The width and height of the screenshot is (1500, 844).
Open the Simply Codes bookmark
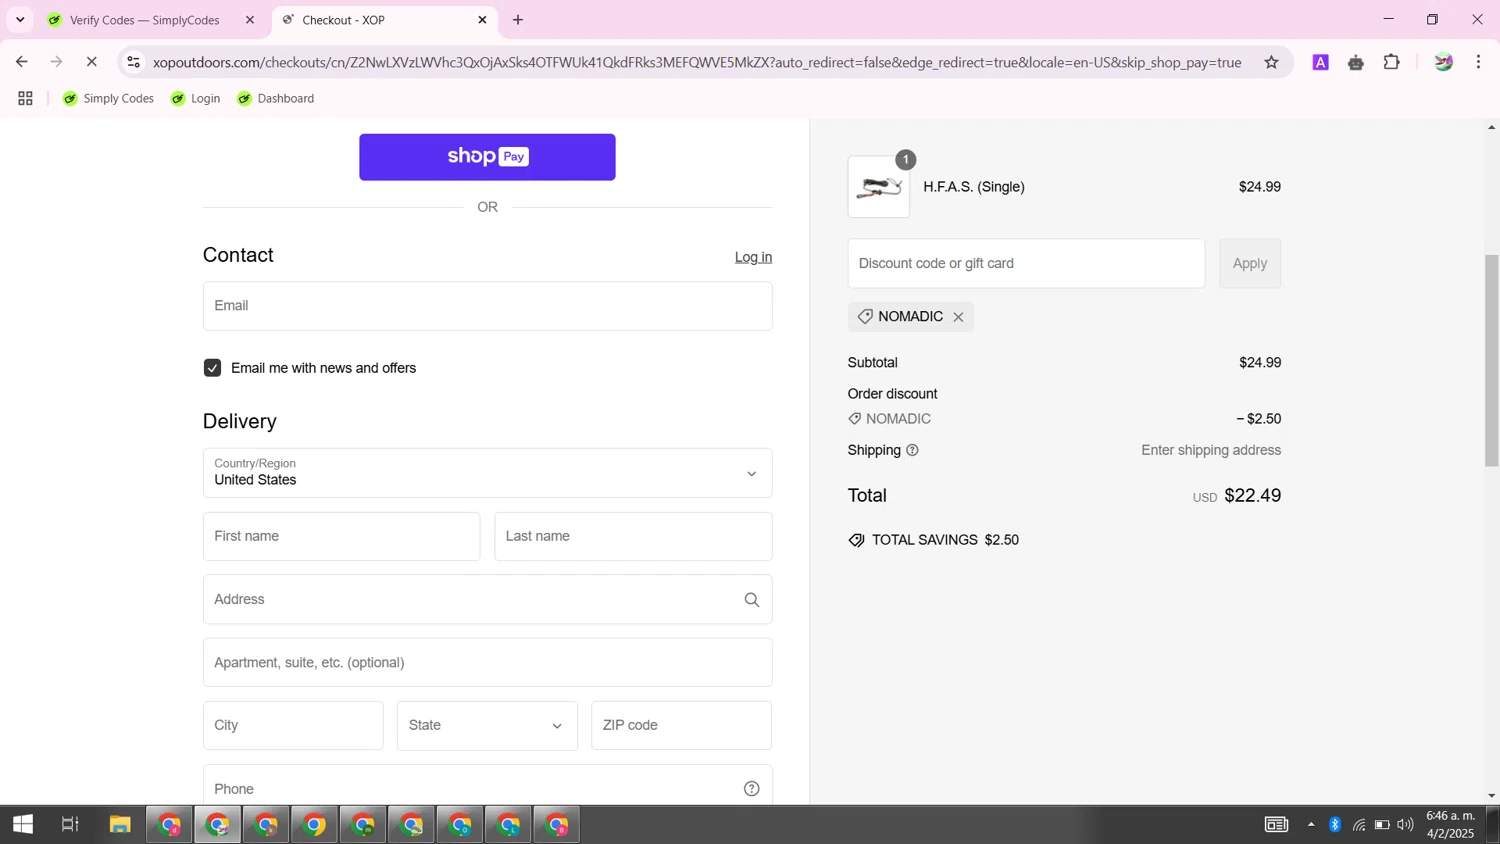[108, 98]
